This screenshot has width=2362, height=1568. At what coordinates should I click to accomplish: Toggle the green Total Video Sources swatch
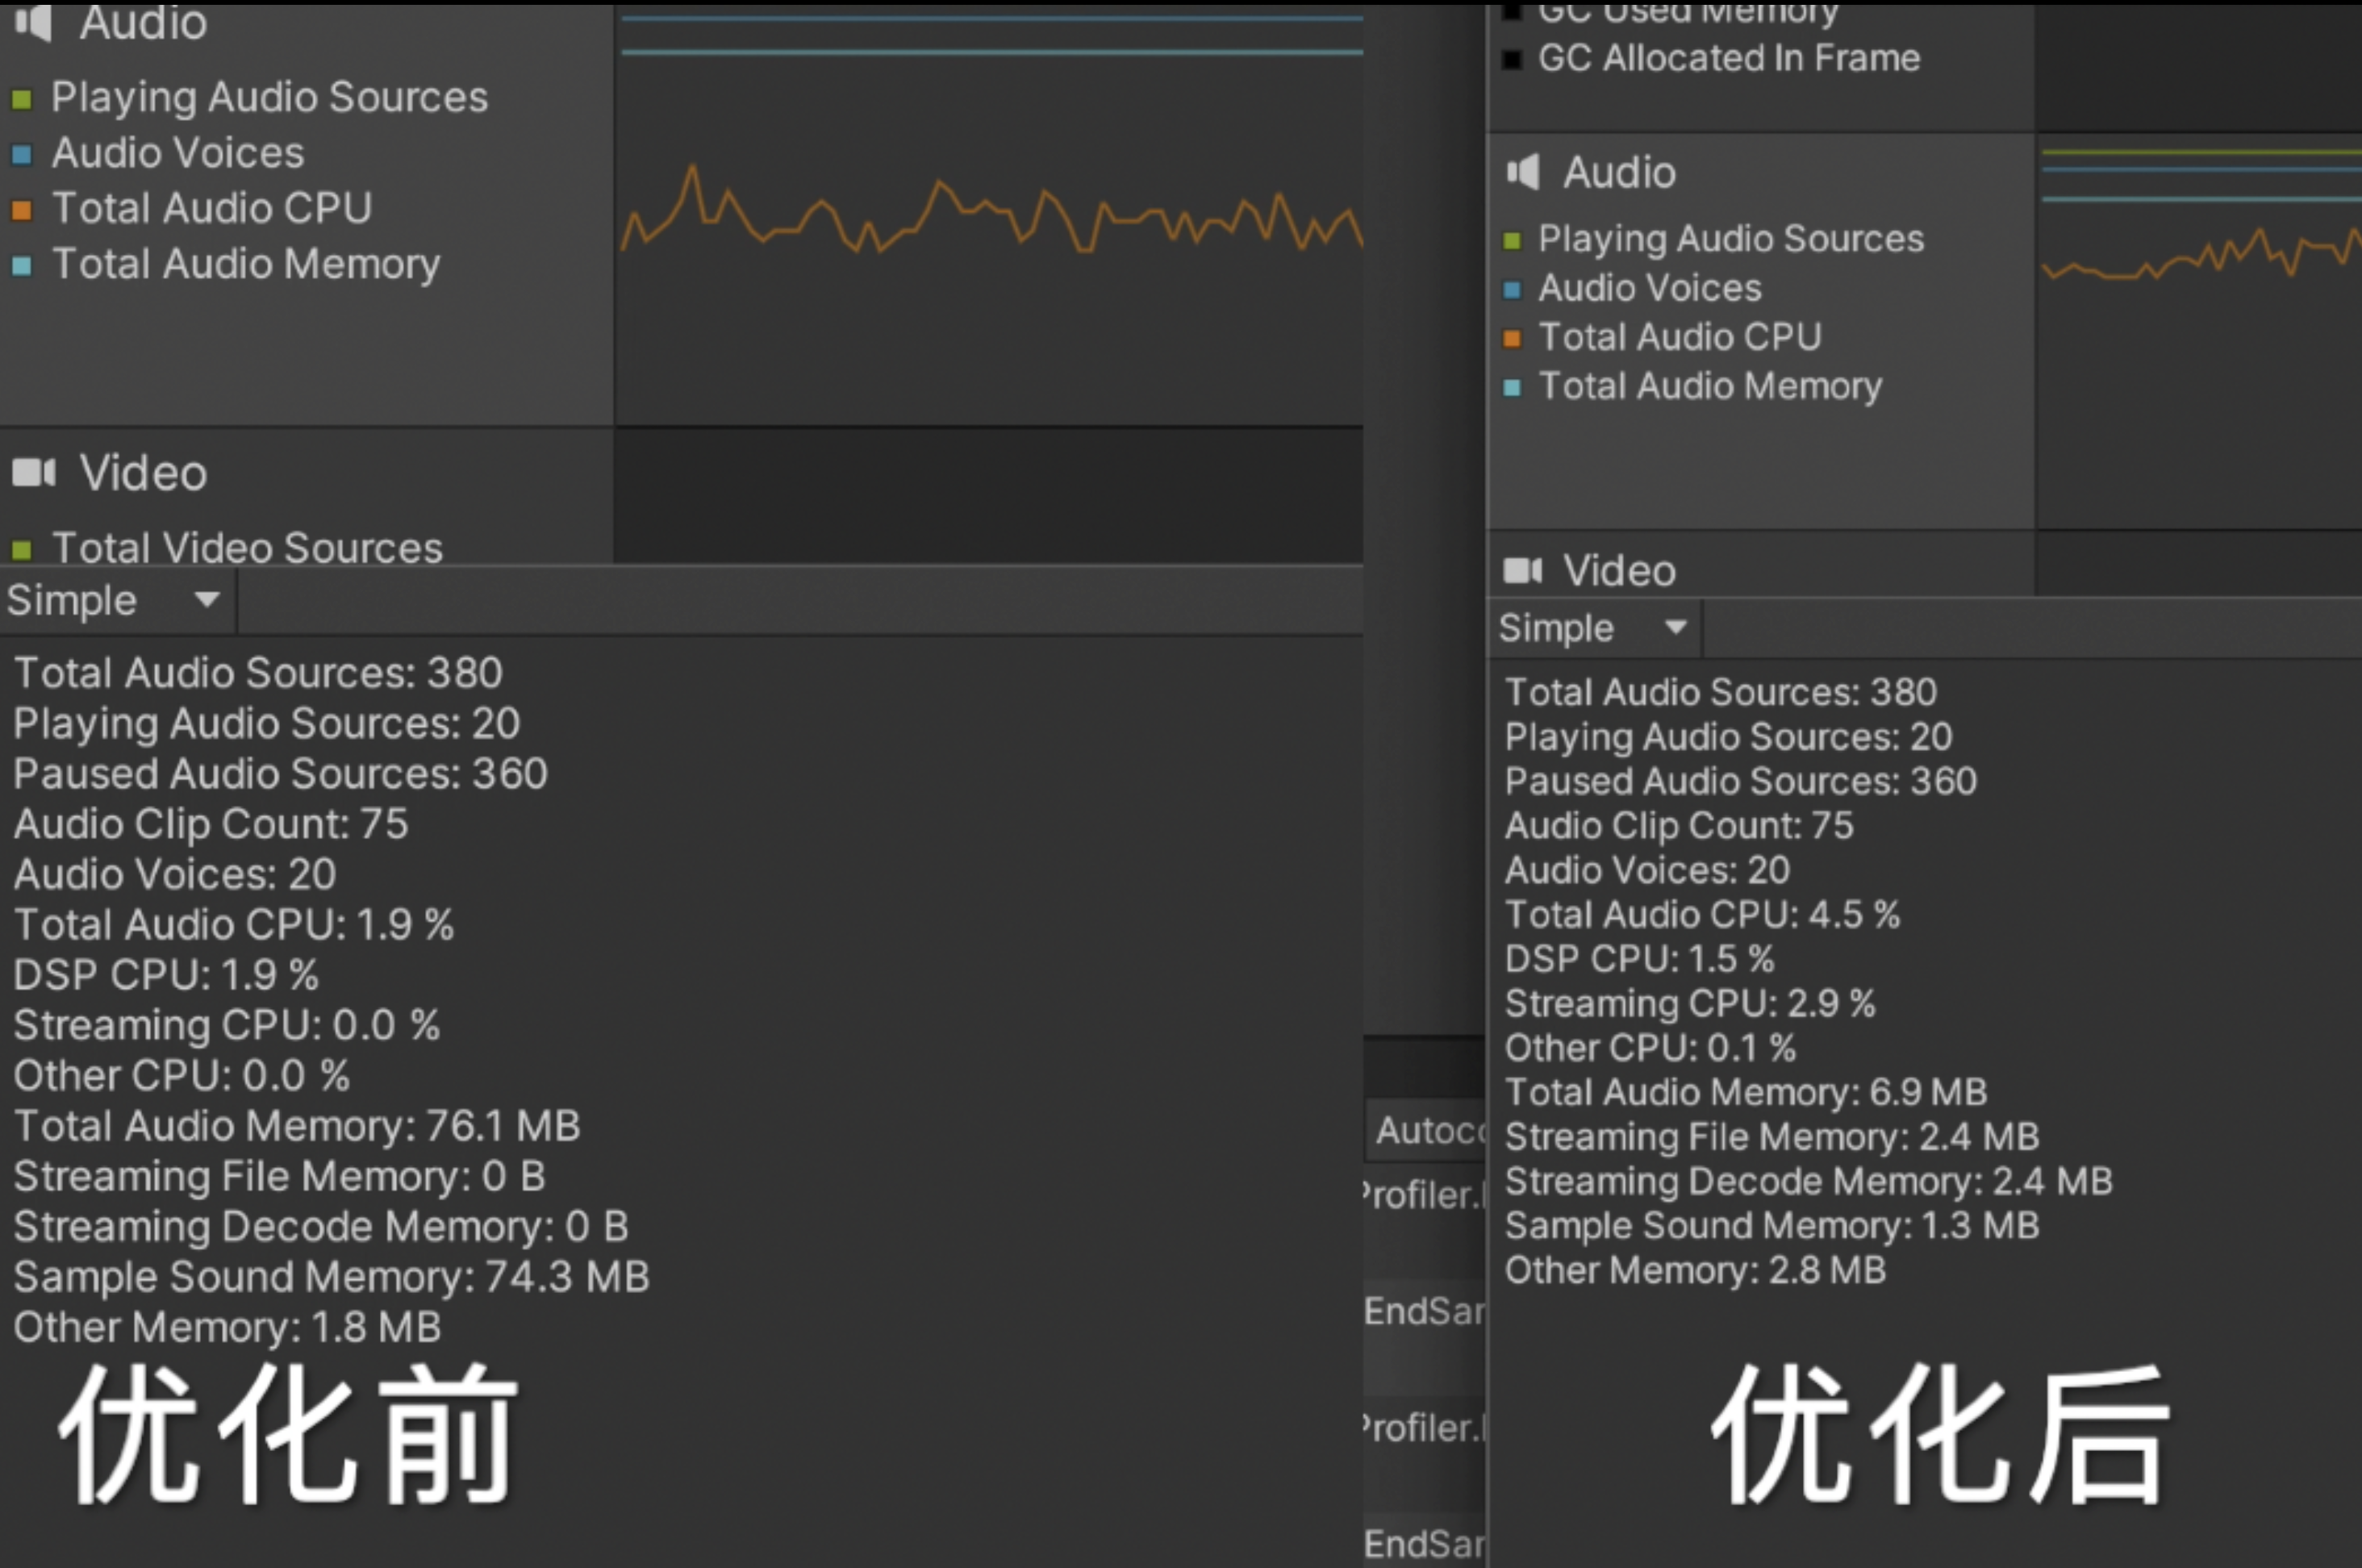[22, 549]
